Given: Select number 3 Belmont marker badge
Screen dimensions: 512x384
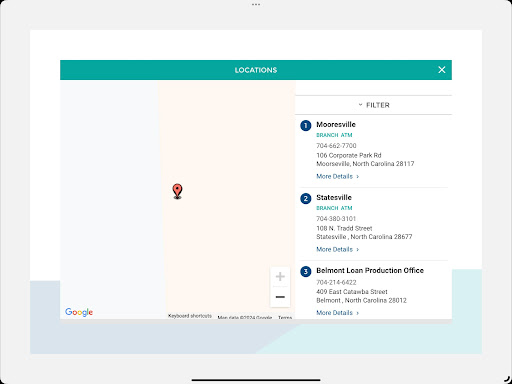Looking at the screenshot, I should 306,271.
